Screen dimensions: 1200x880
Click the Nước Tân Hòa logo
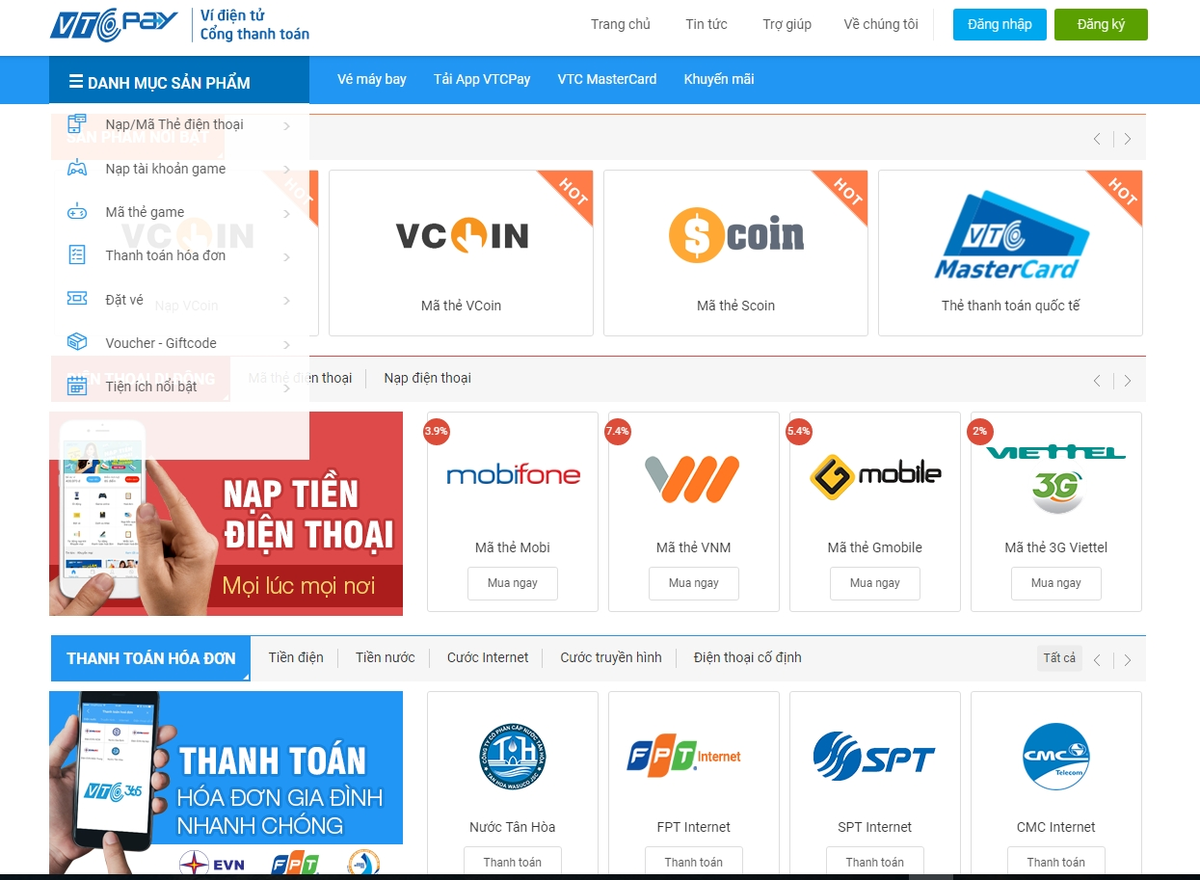(x=512, y=756)
